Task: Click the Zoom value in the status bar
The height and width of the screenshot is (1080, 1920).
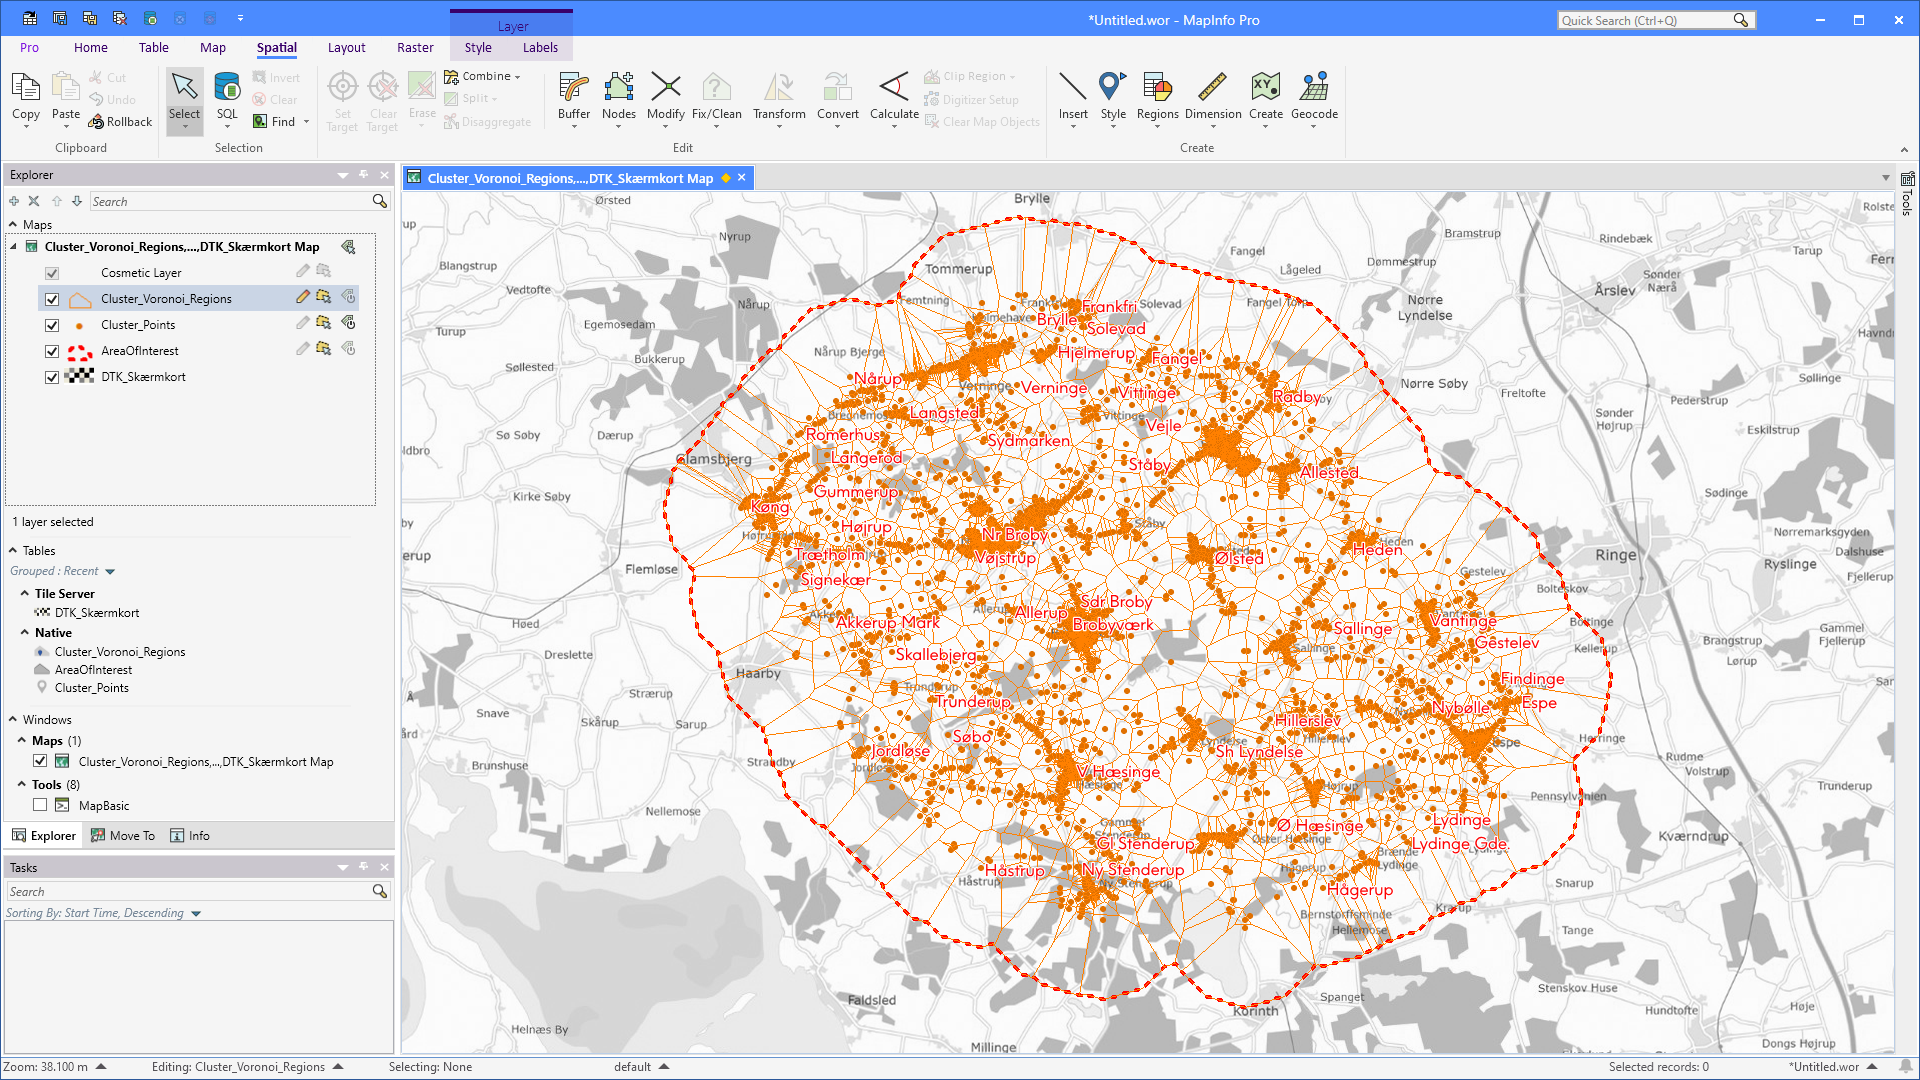Action: (x=45, y=1066)
